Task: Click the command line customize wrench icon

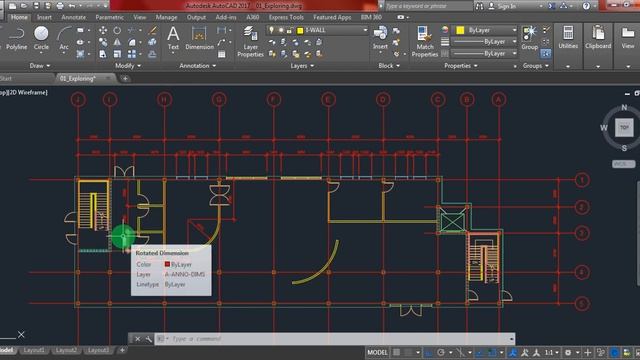Action: click(x=149, y=339)
